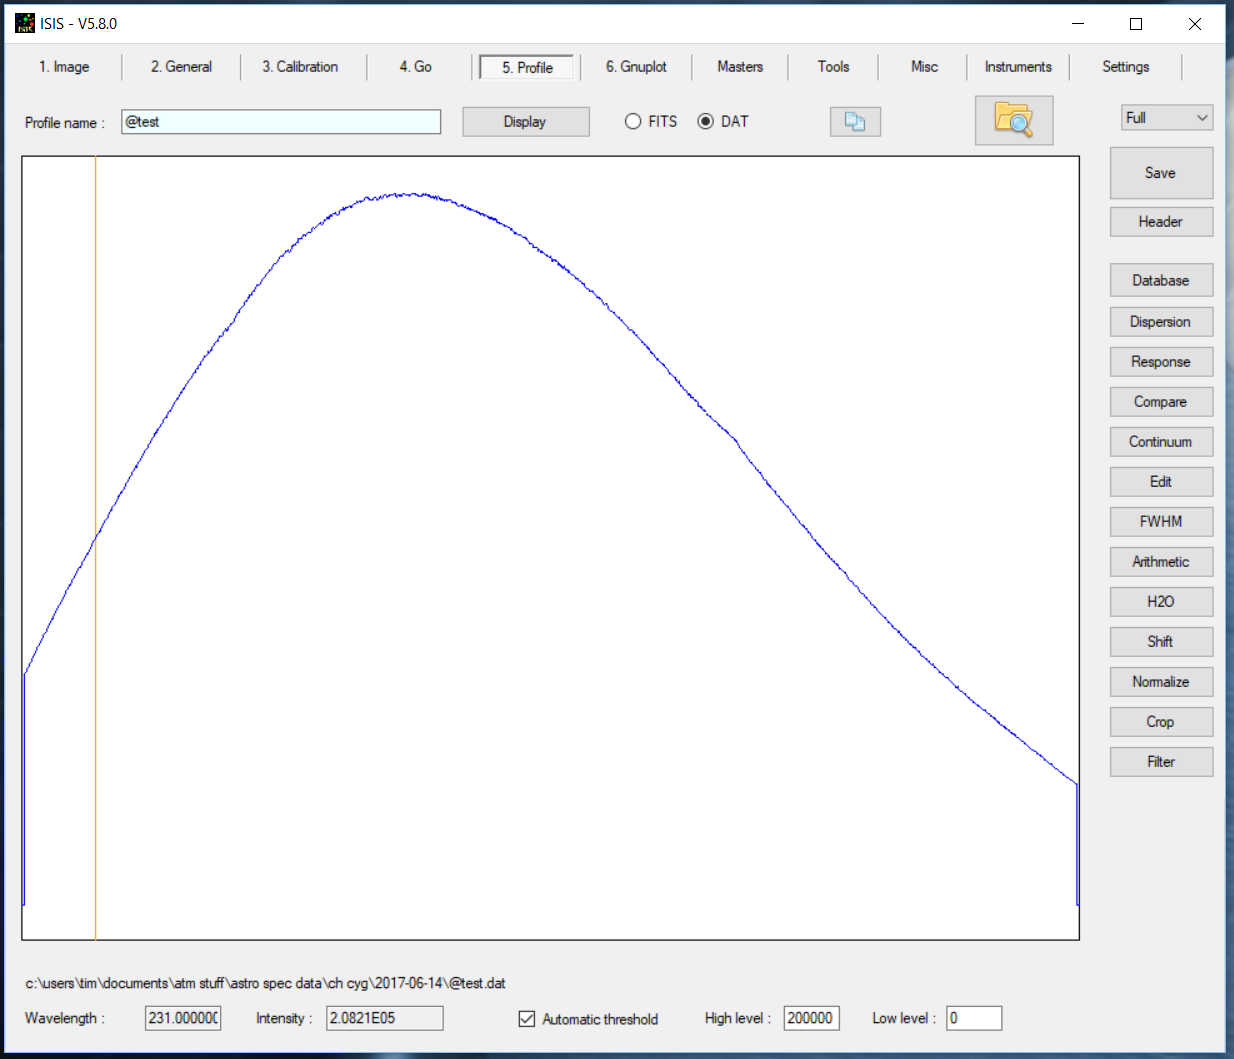This screenshot has height=1059, width=1234.
Task: Open the Settings tab
Action: coord(1125,67)
